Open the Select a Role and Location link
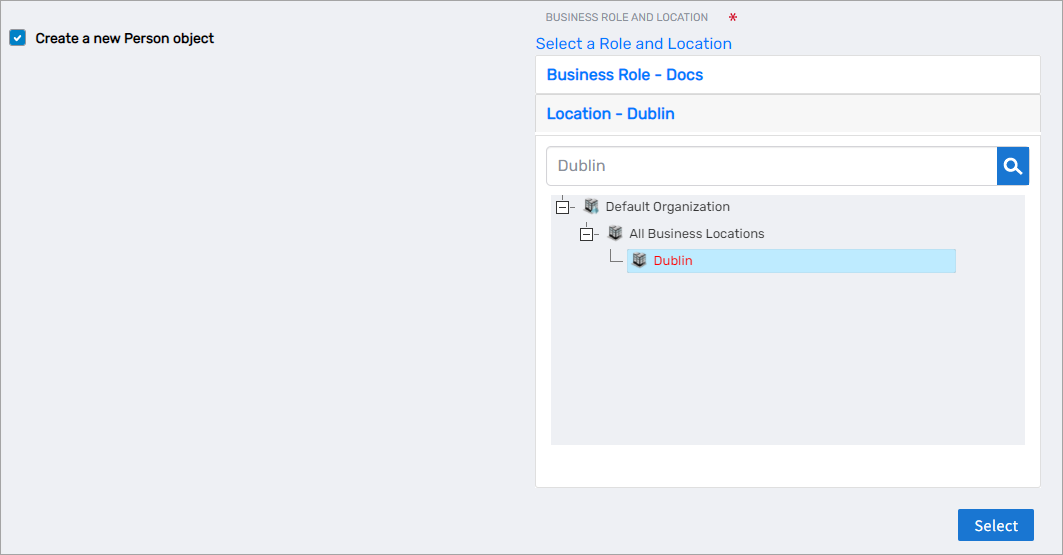 (633, 44)
